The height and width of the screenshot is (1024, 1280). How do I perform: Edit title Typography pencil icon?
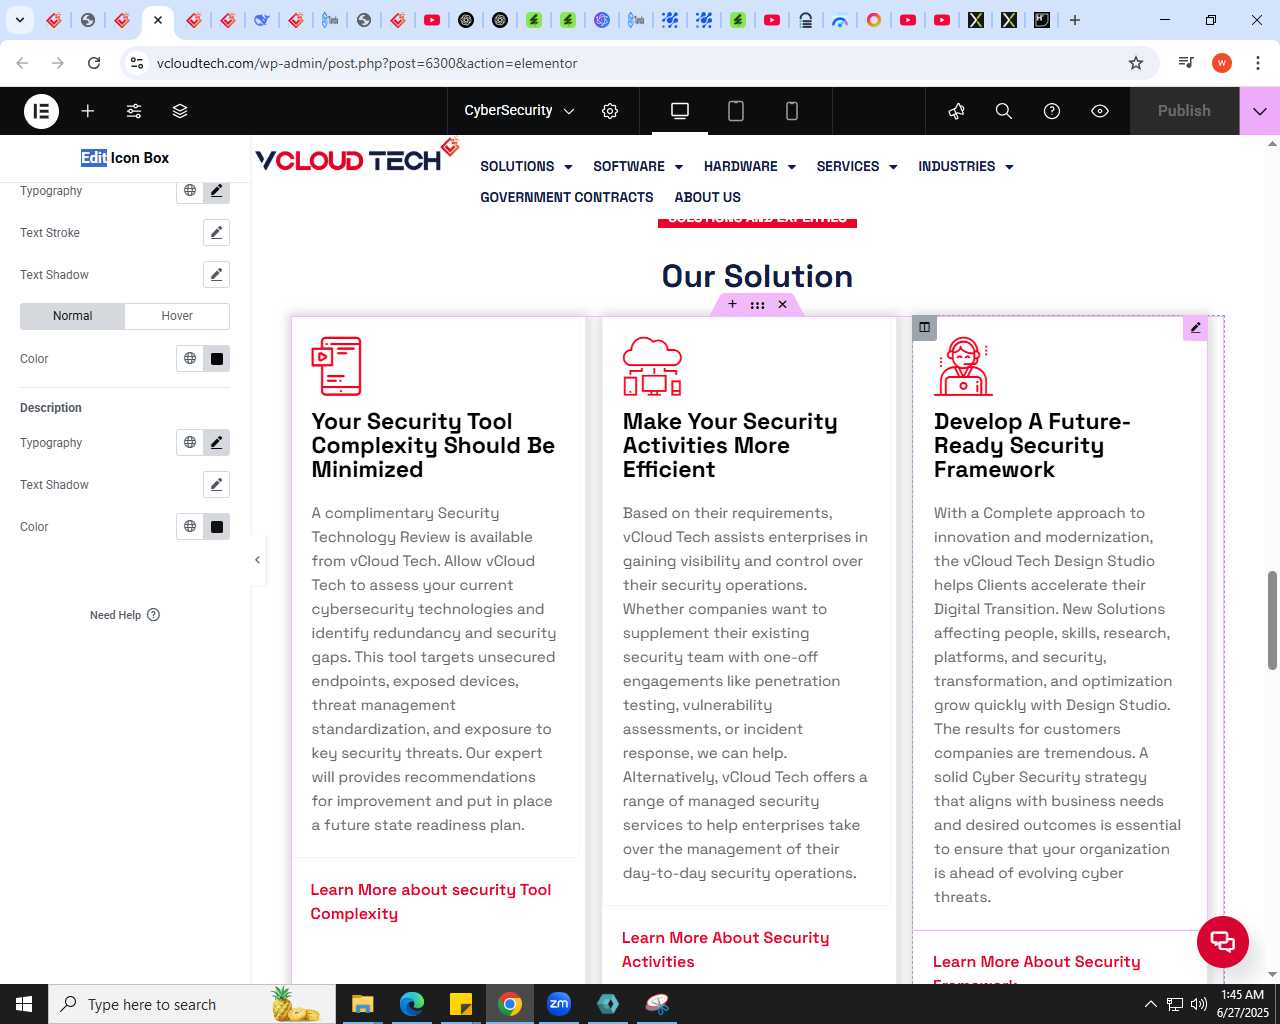pos(216,191)
